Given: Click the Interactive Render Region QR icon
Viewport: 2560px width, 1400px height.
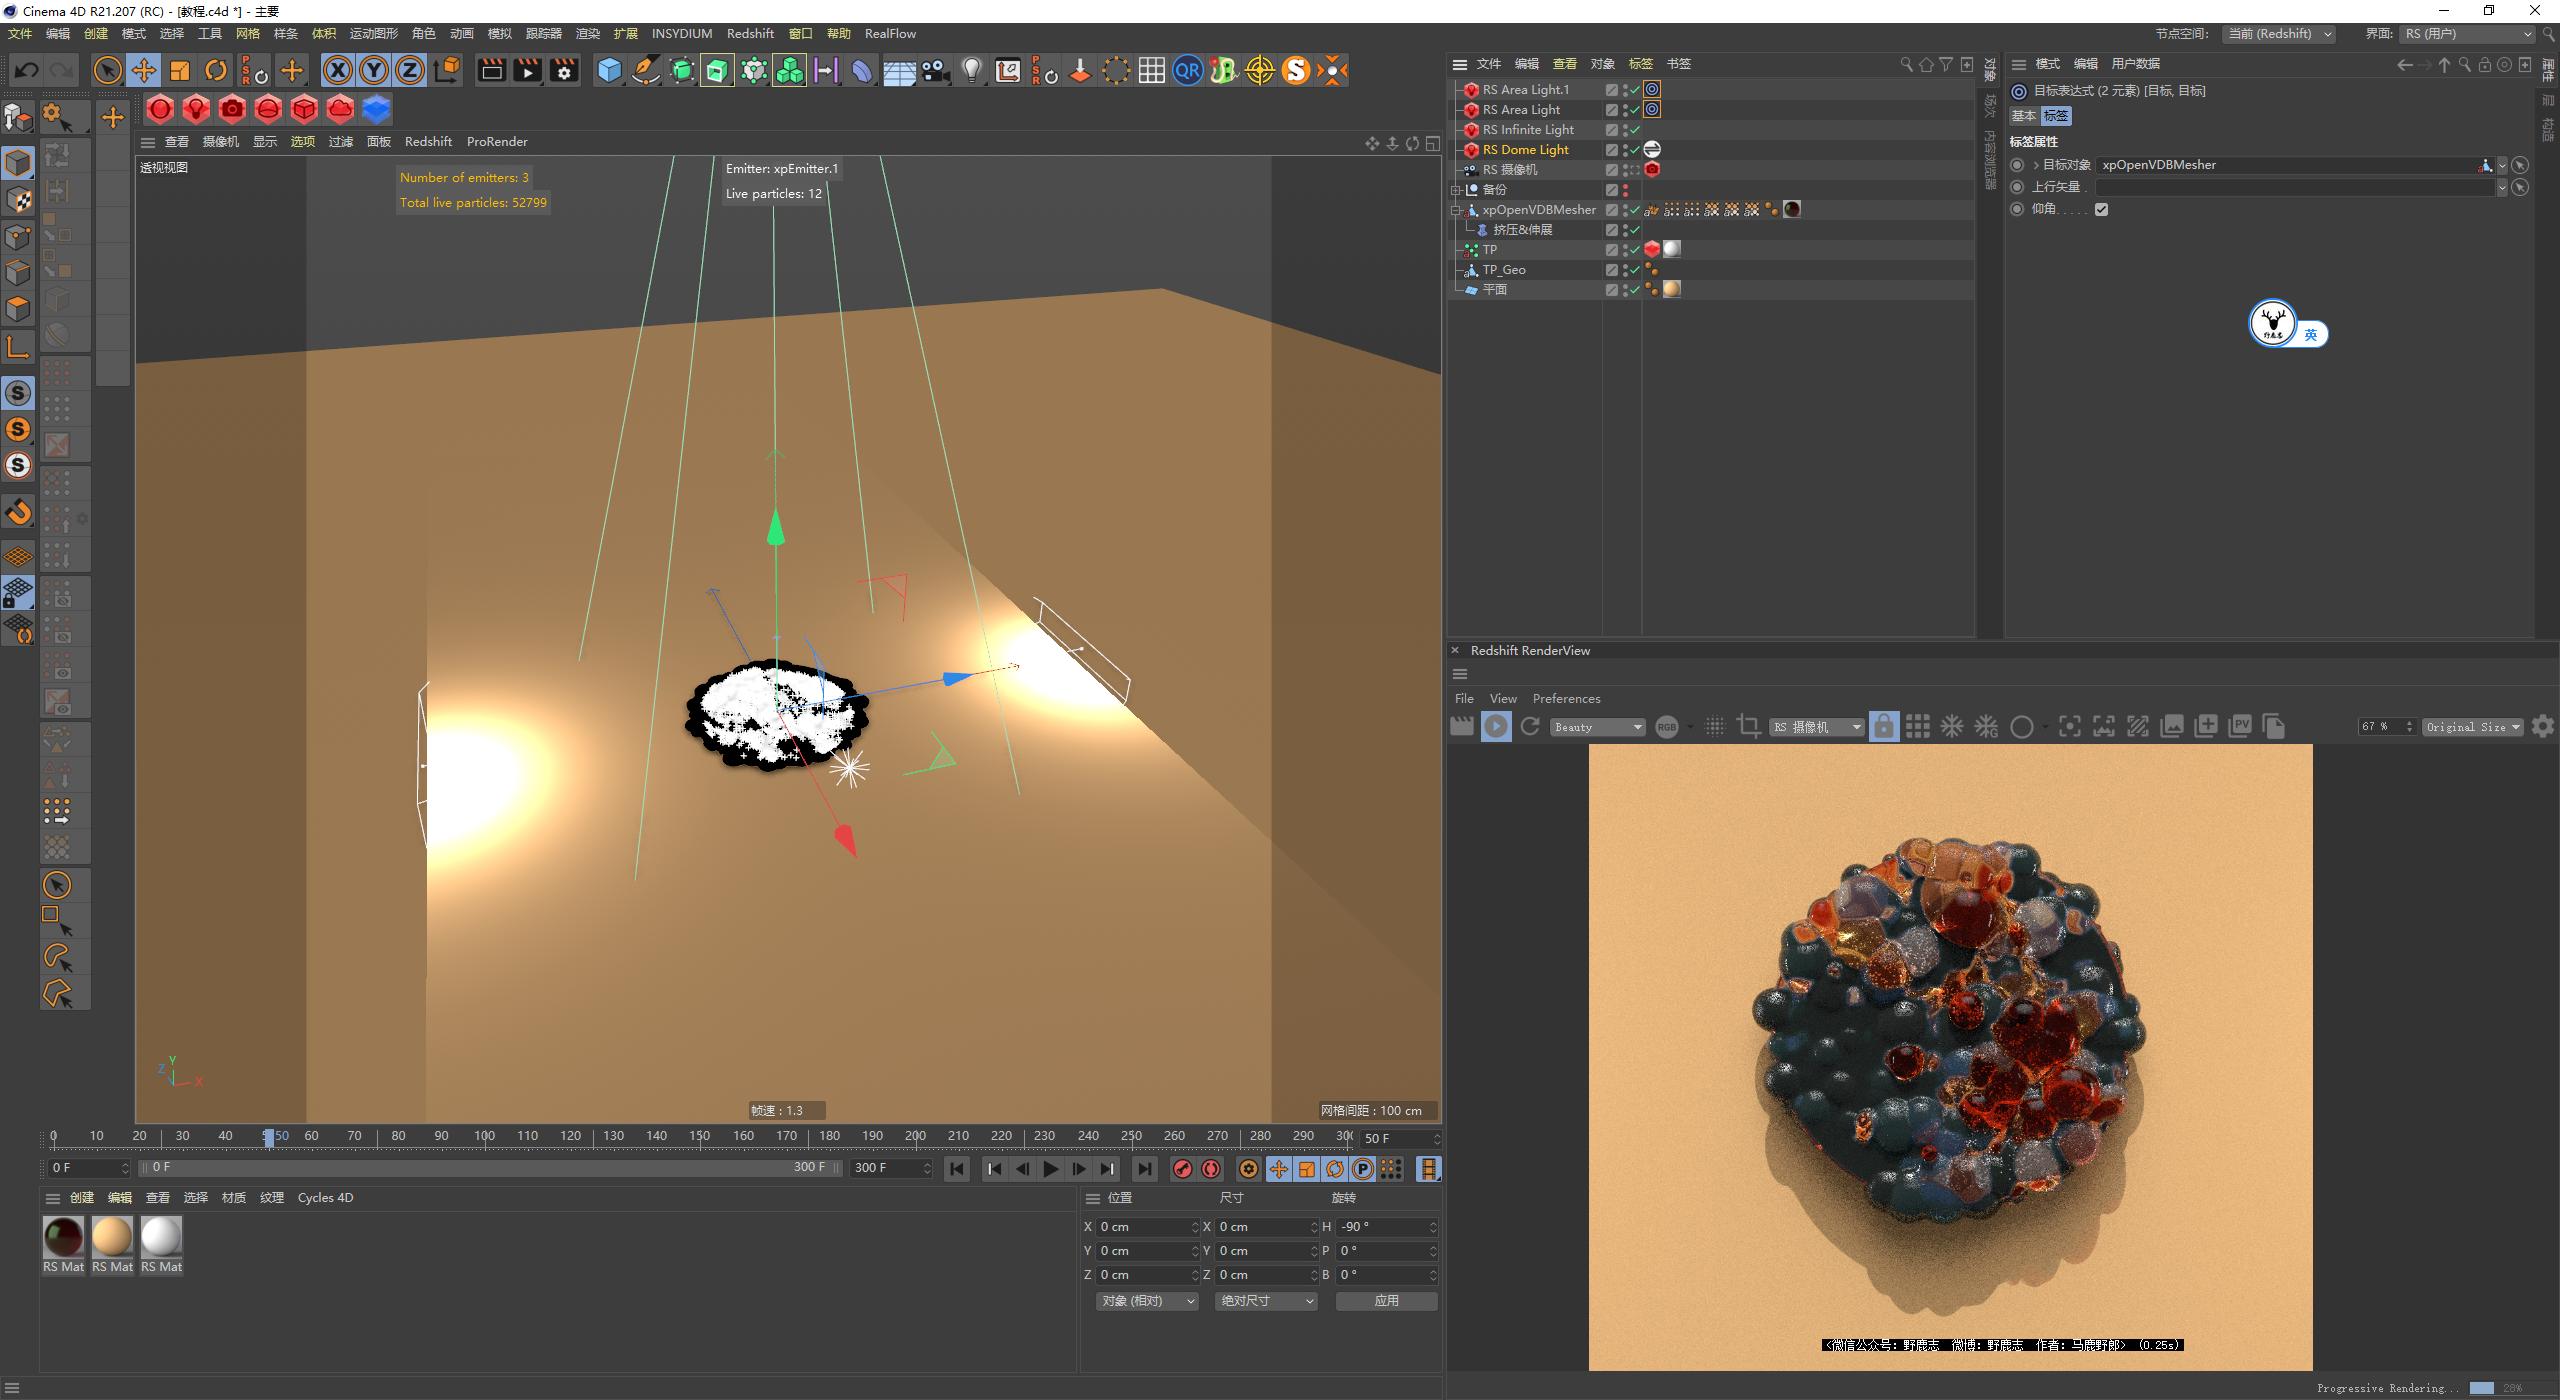Looking at the screenshot, I should 1188,70.
